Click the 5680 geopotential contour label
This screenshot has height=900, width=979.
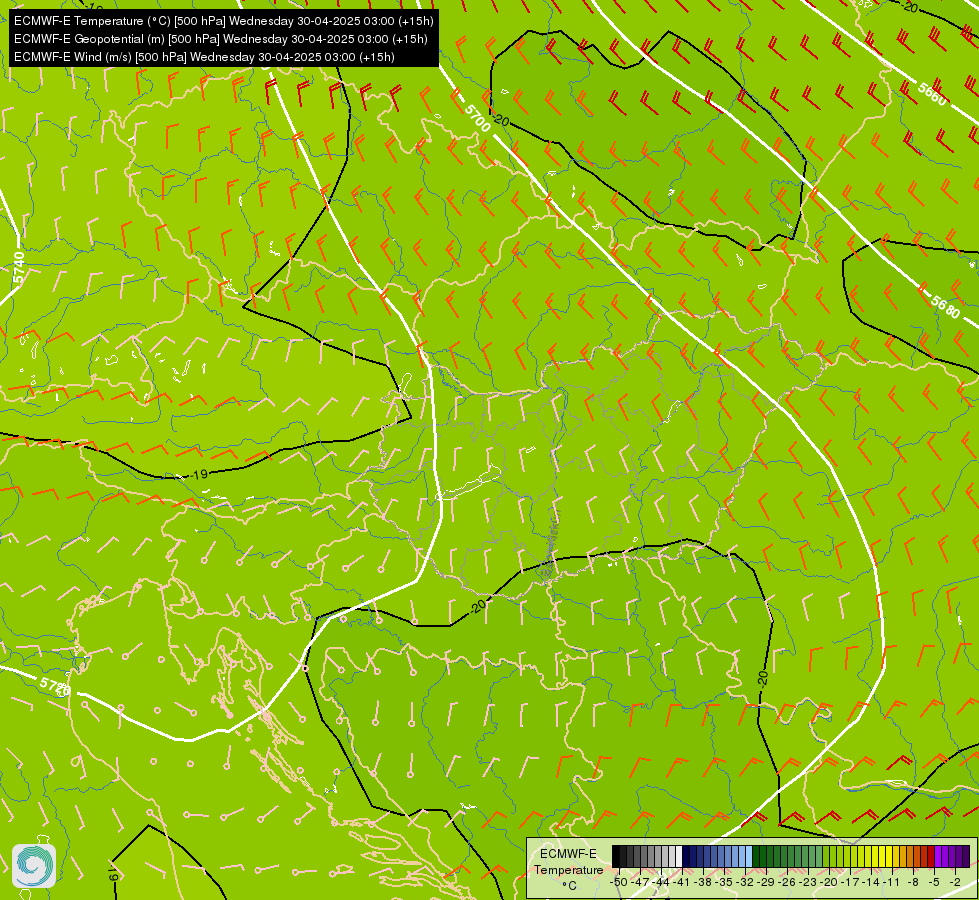tap(945, 306)
